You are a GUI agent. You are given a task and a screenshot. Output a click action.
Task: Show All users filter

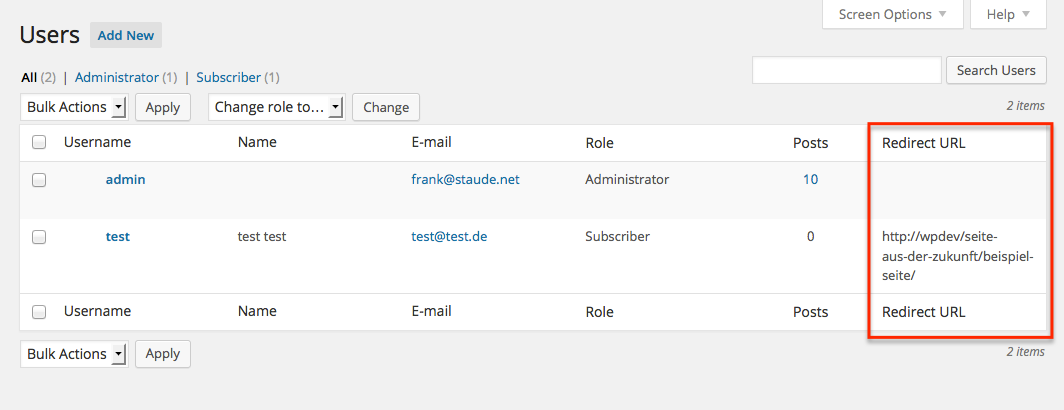29,77
